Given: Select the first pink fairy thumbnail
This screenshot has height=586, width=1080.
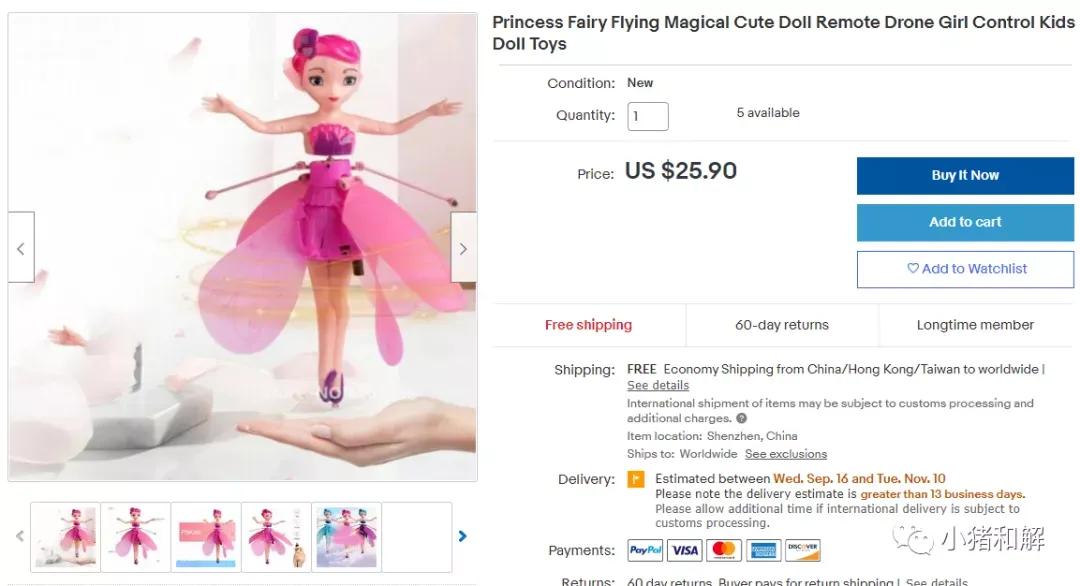Looking at the screenshot, I should (x=66, y=537).
